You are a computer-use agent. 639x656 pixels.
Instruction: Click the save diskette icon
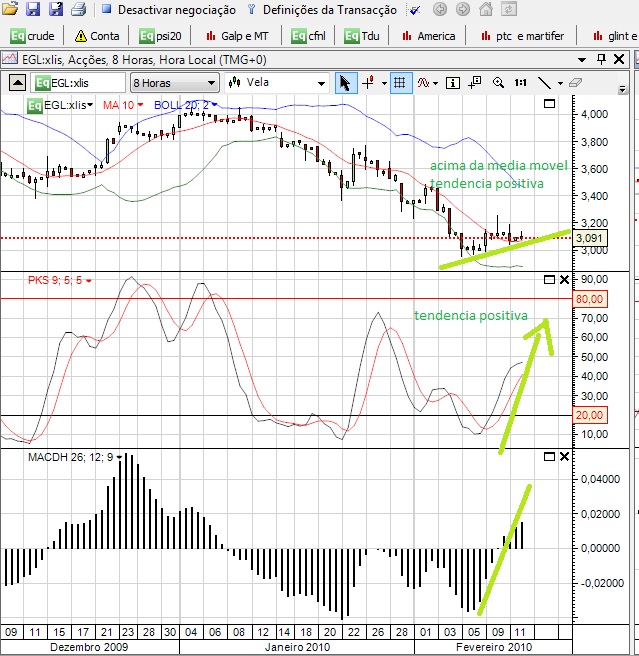tap(33, 8)
